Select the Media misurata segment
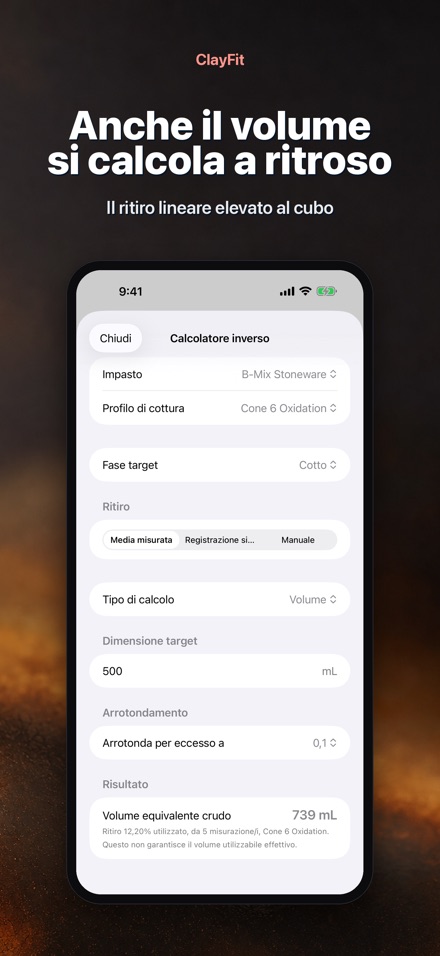Image resolution: width=440 pixels, height=956 pixels. (141, 540)
